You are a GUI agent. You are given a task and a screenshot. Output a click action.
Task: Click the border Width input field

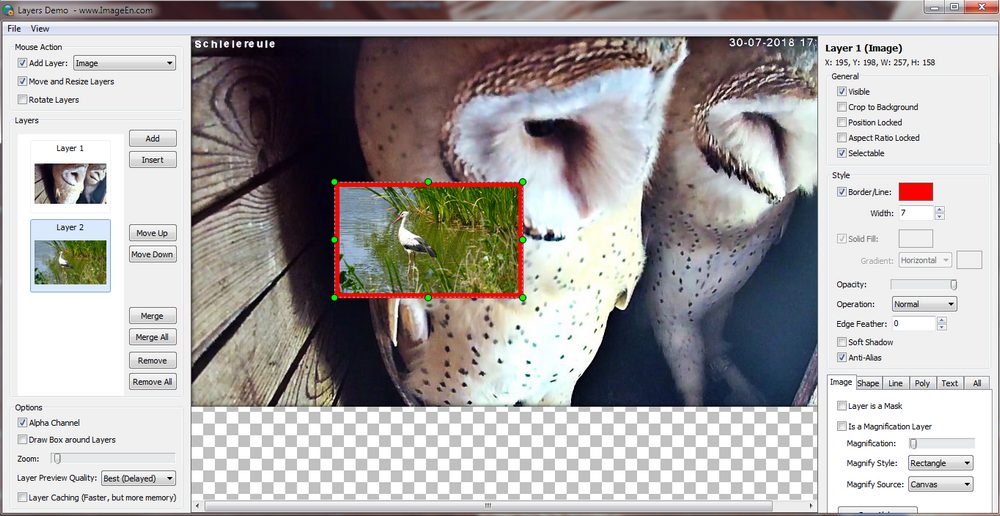coord(917,213)
